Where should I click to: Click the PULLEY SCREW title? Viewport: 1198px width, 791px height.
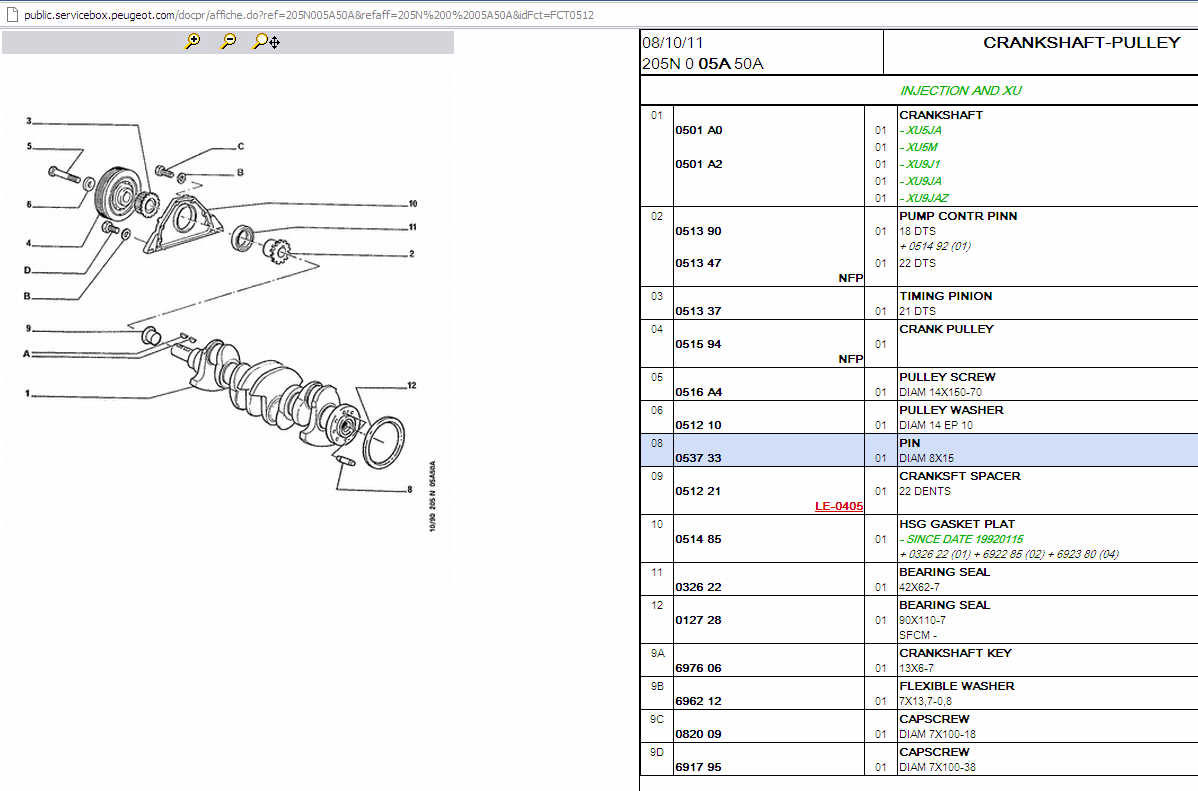tap(947, 377)
